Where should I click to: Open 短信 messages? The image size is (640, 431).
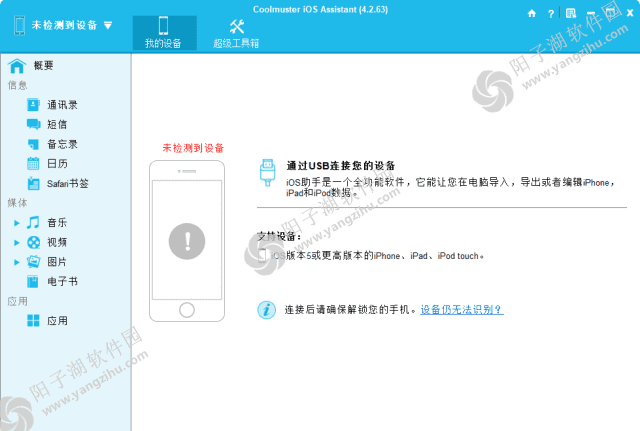point(57,124)
